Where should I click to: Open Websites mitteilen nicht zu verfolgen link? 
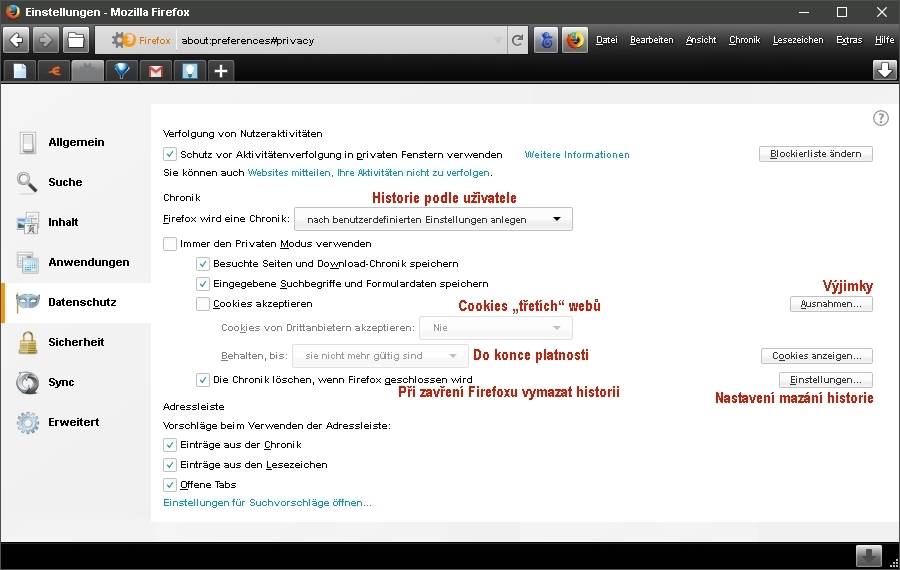point(368,173)
